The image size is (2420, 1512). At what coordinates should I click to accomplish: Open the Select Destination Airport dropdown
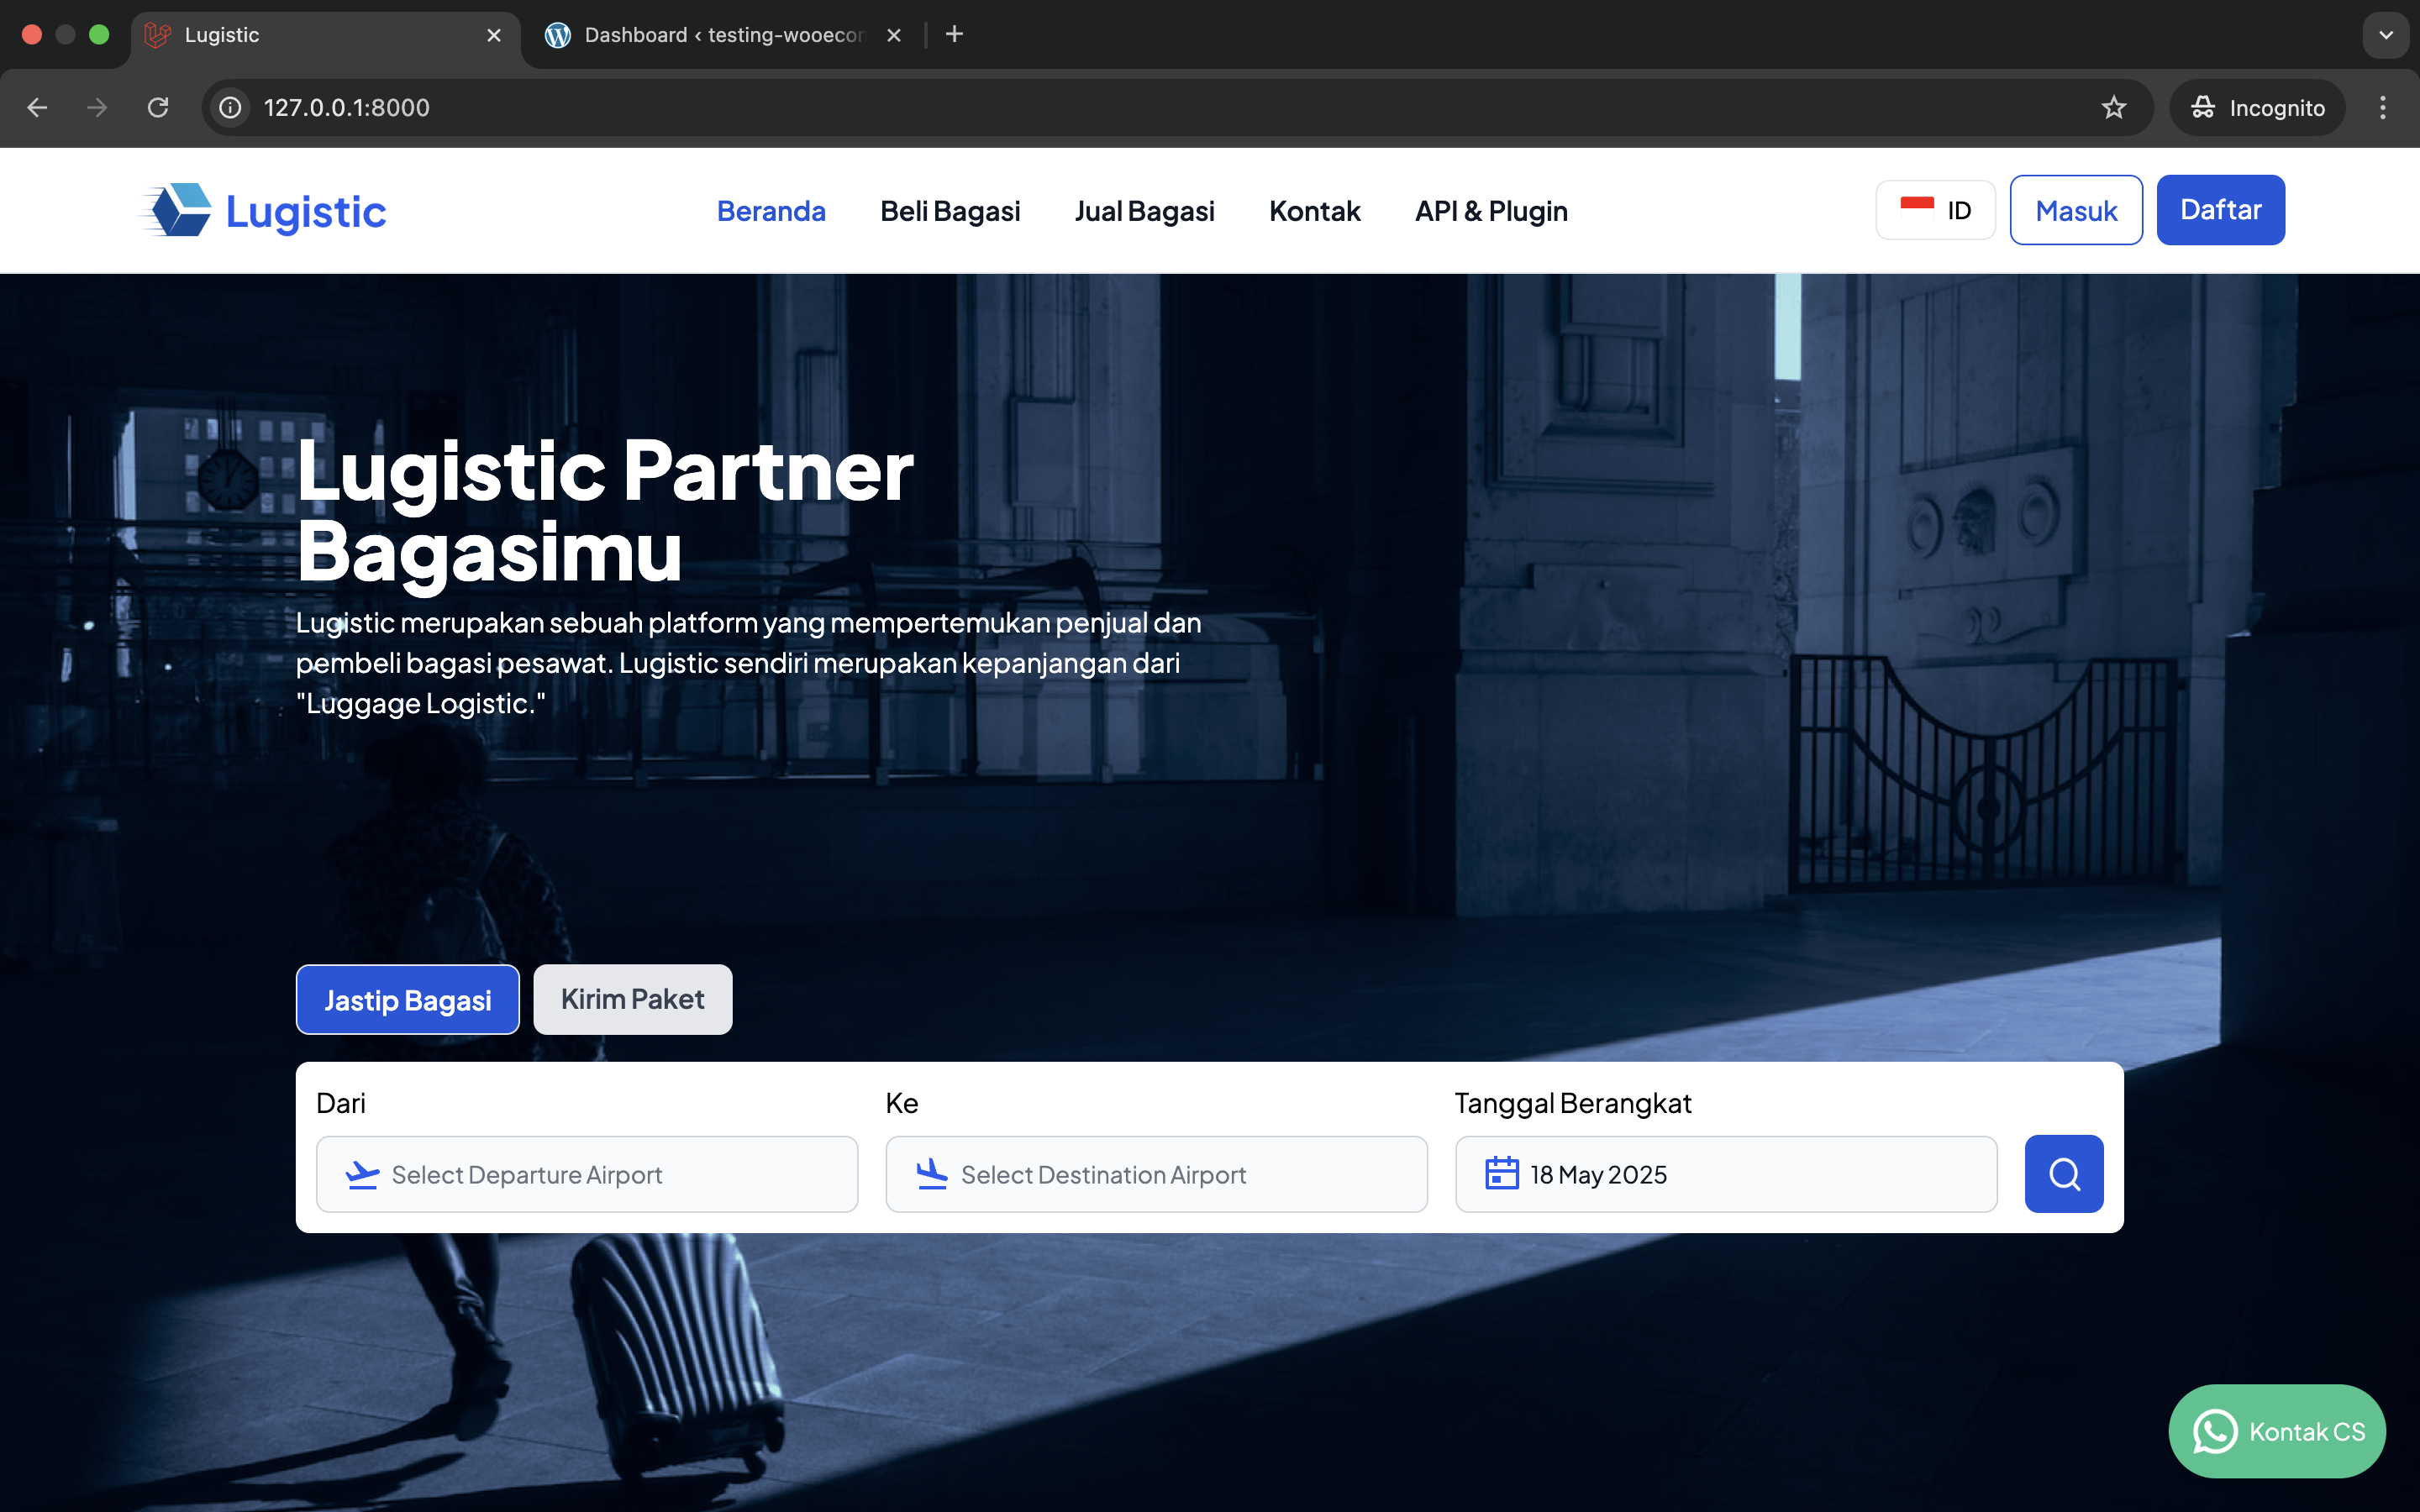click(1156, 1174)
